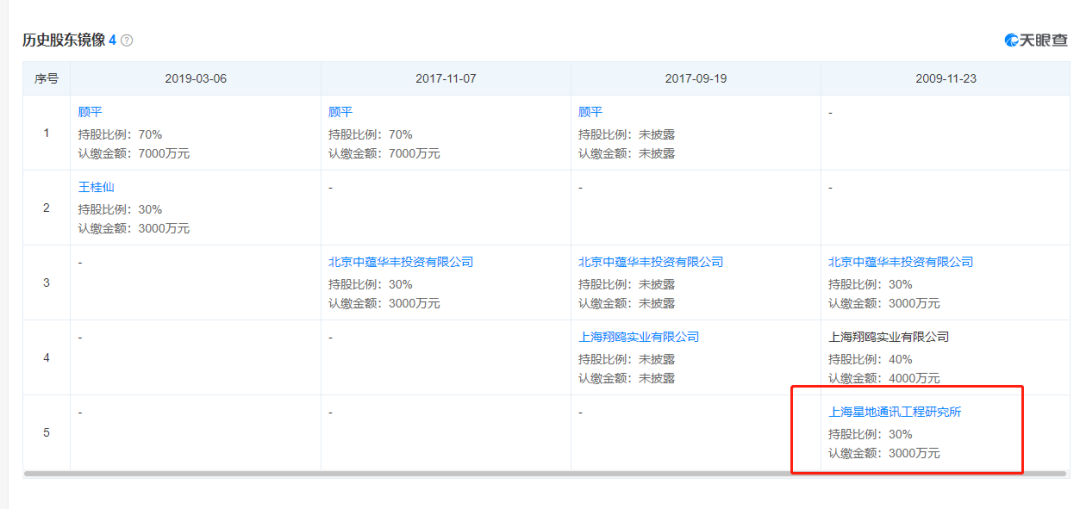This screenshot has width=1080, height=509.
Task: Open 顾平 link in the 2017-09-19 column
Action: 590,112
